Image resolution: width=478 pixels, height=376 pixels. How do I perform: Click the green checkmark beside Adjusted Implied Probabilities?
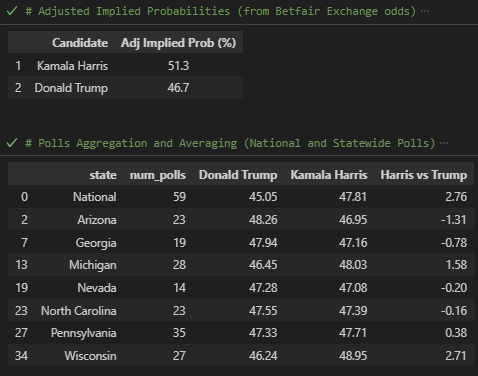click(12, 11)
